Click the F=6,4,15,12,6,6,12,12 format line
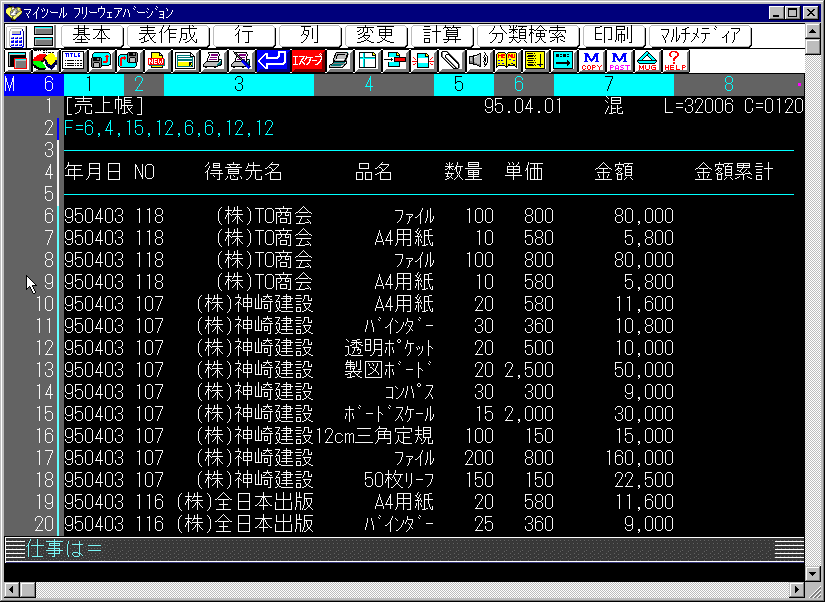 [169, 128]
